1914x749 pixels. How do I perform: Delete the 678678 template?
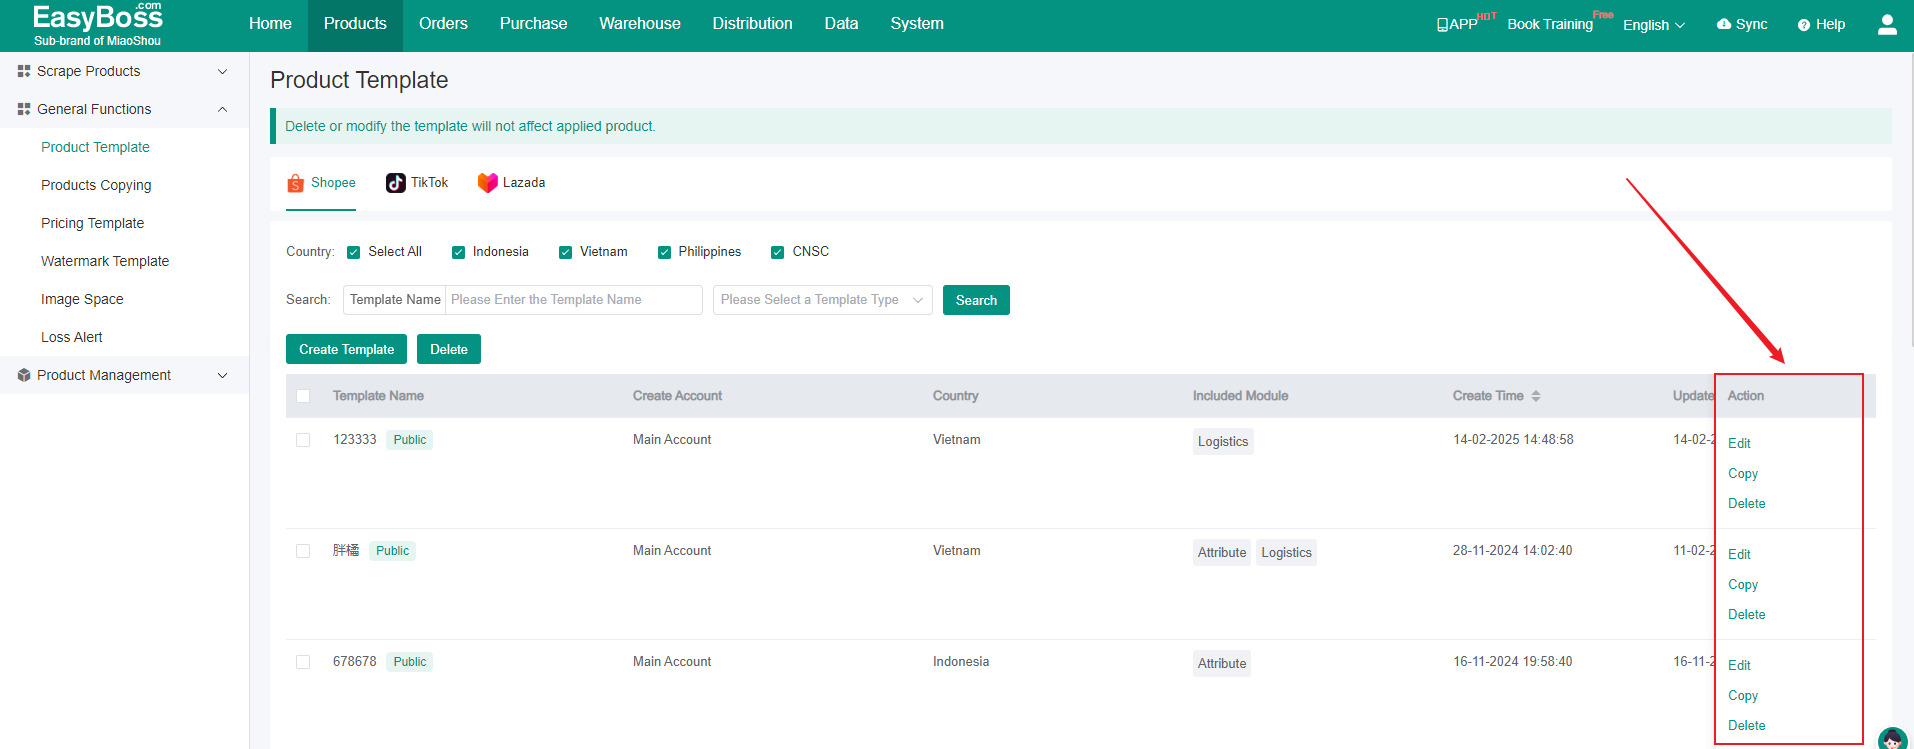click(x=1746, y=725)
